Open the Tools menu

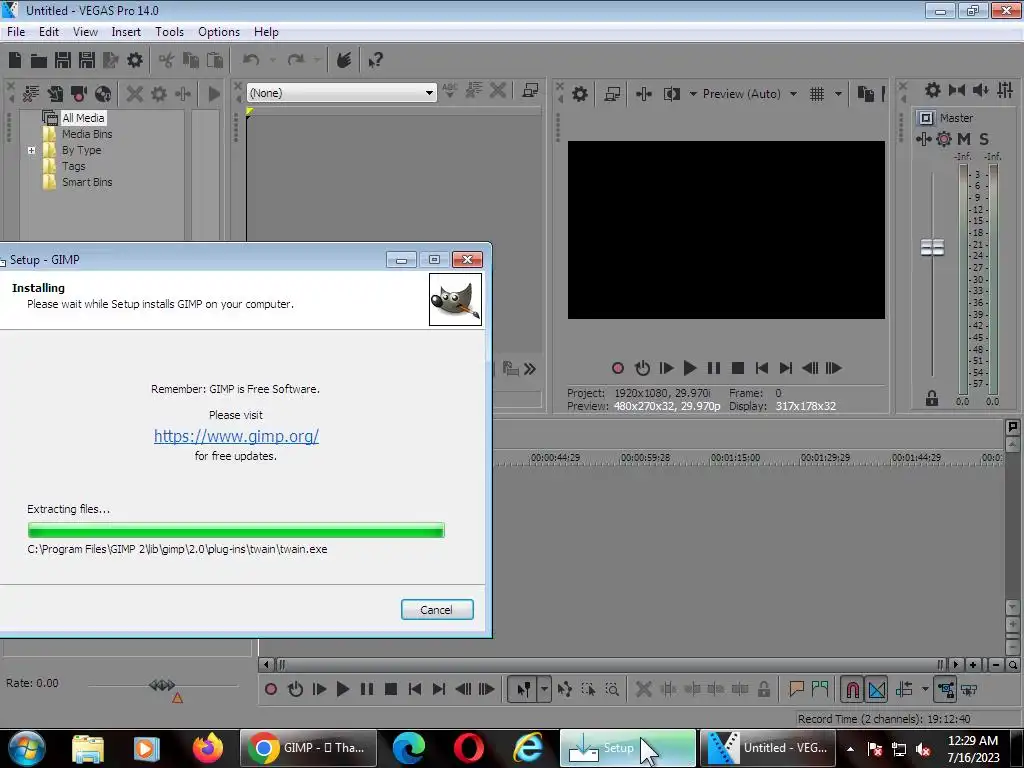(169, 31)
